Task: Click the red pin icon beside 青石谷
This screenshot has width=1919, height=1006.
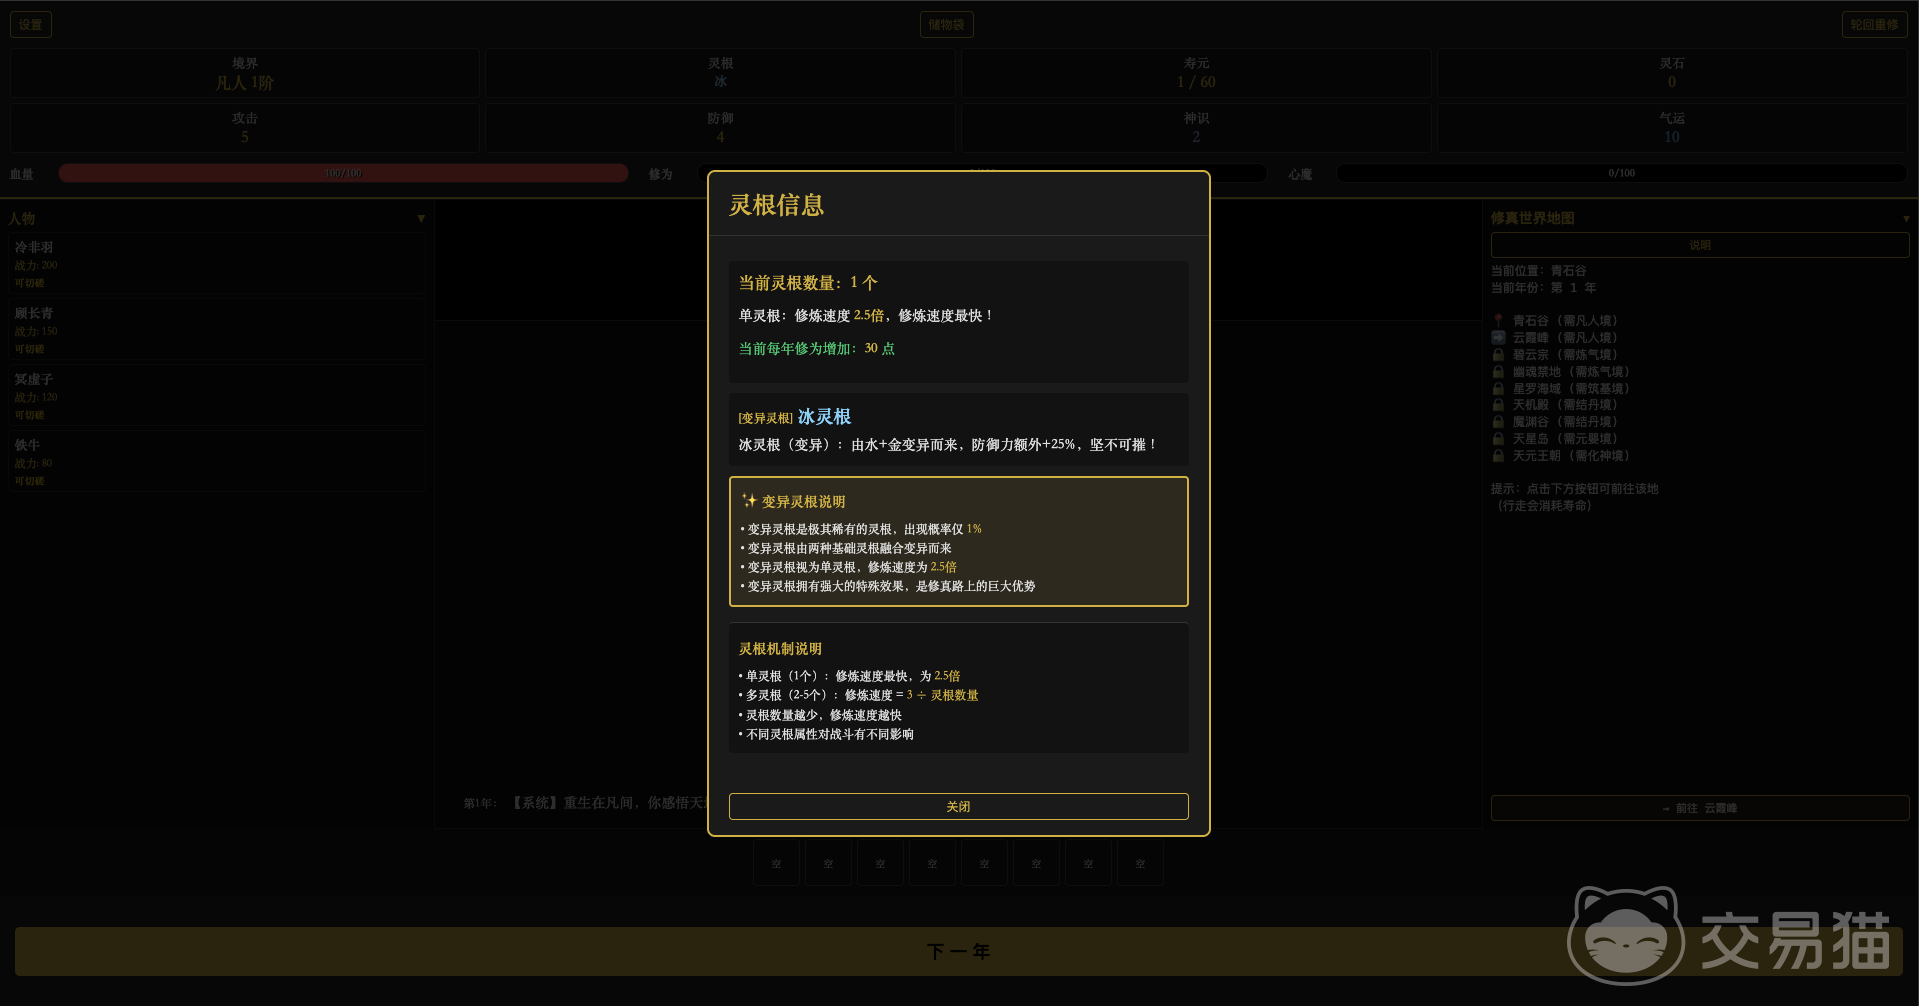Action: (x=1498, y=321)
